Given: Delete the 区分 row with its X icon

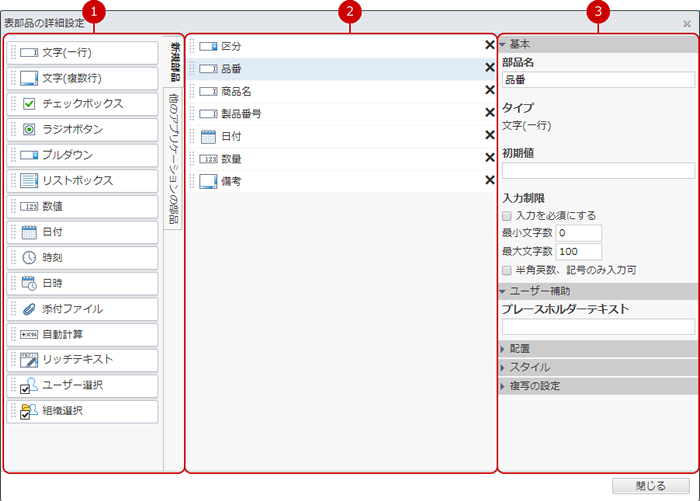Looking at the screenshot, I should tap(490, 46).
